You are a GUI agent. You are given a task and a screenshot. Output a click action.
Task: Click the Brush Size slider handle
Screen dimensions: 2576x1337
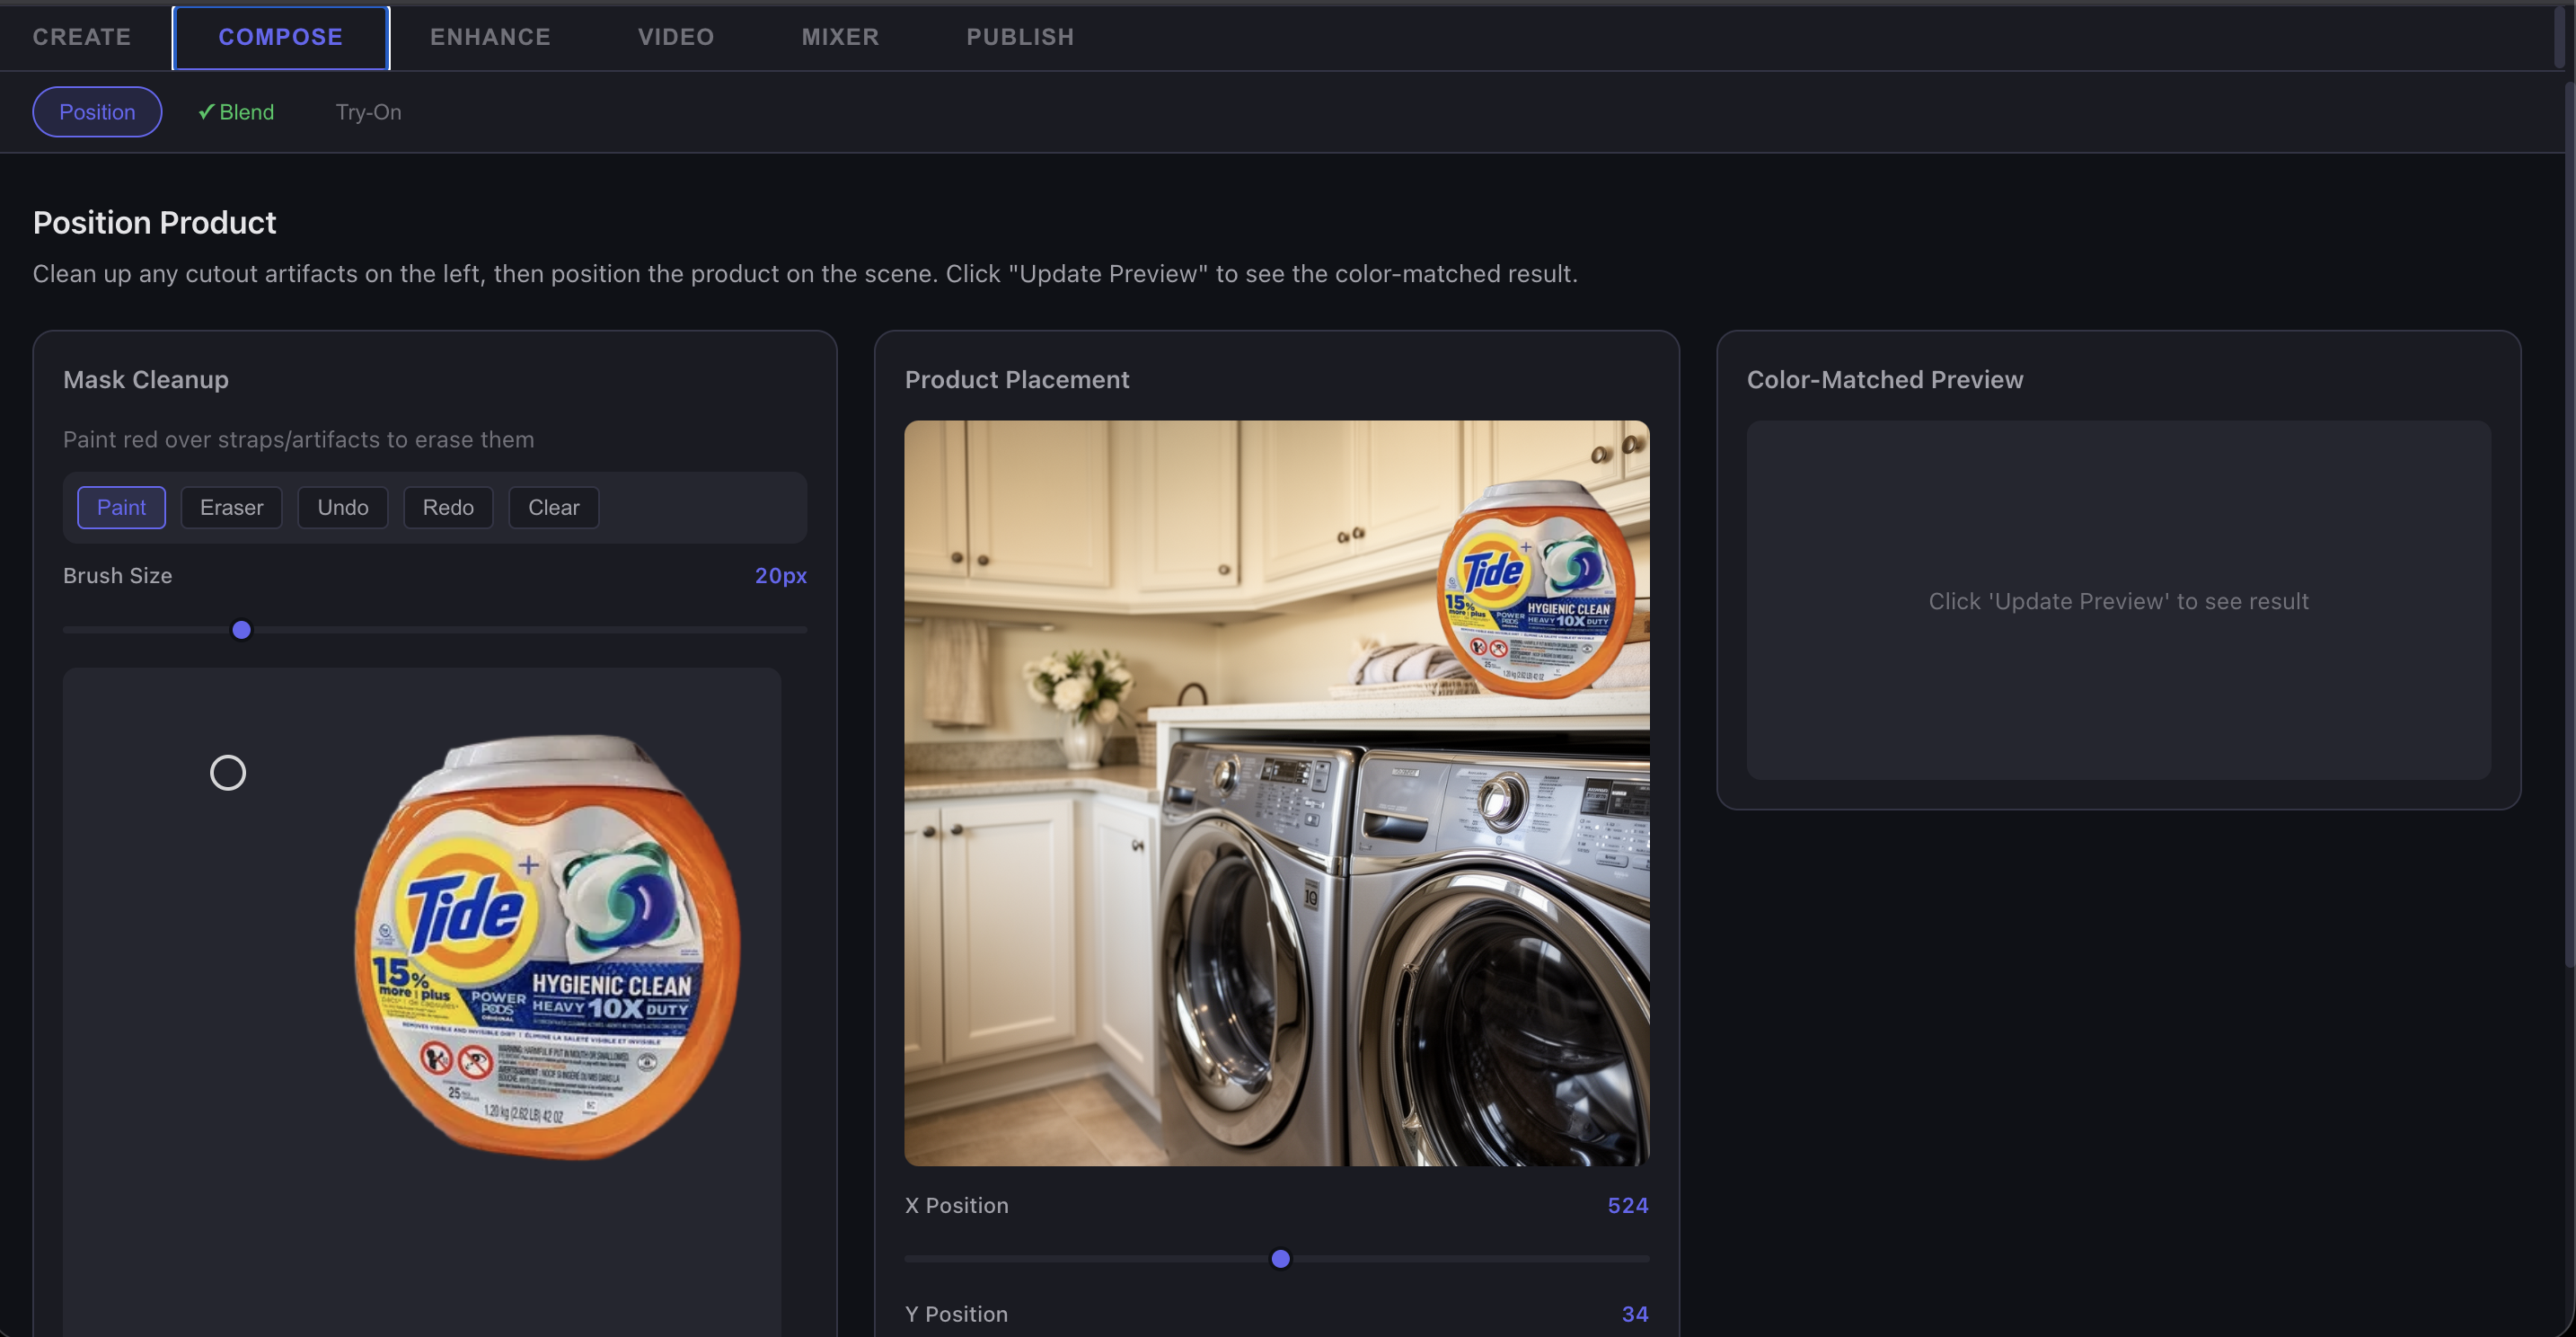(x=241, y=630)
